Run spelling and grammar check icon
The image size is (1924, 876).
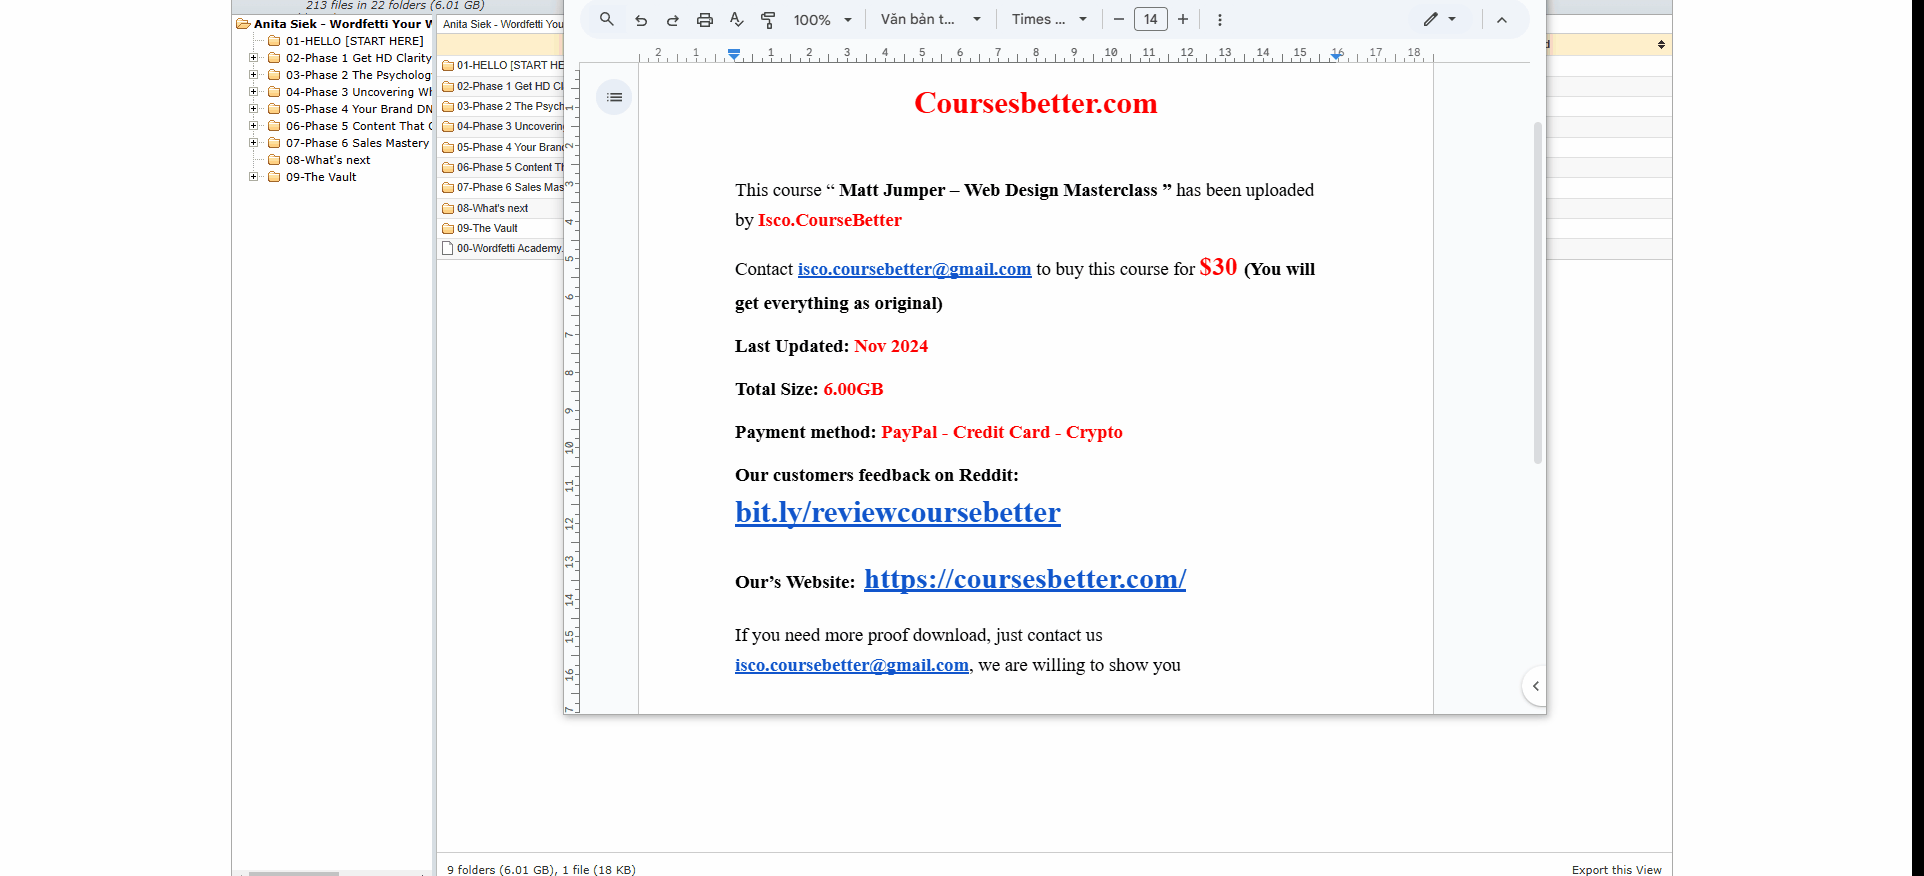pyautogui.click(x=737, y=20)
